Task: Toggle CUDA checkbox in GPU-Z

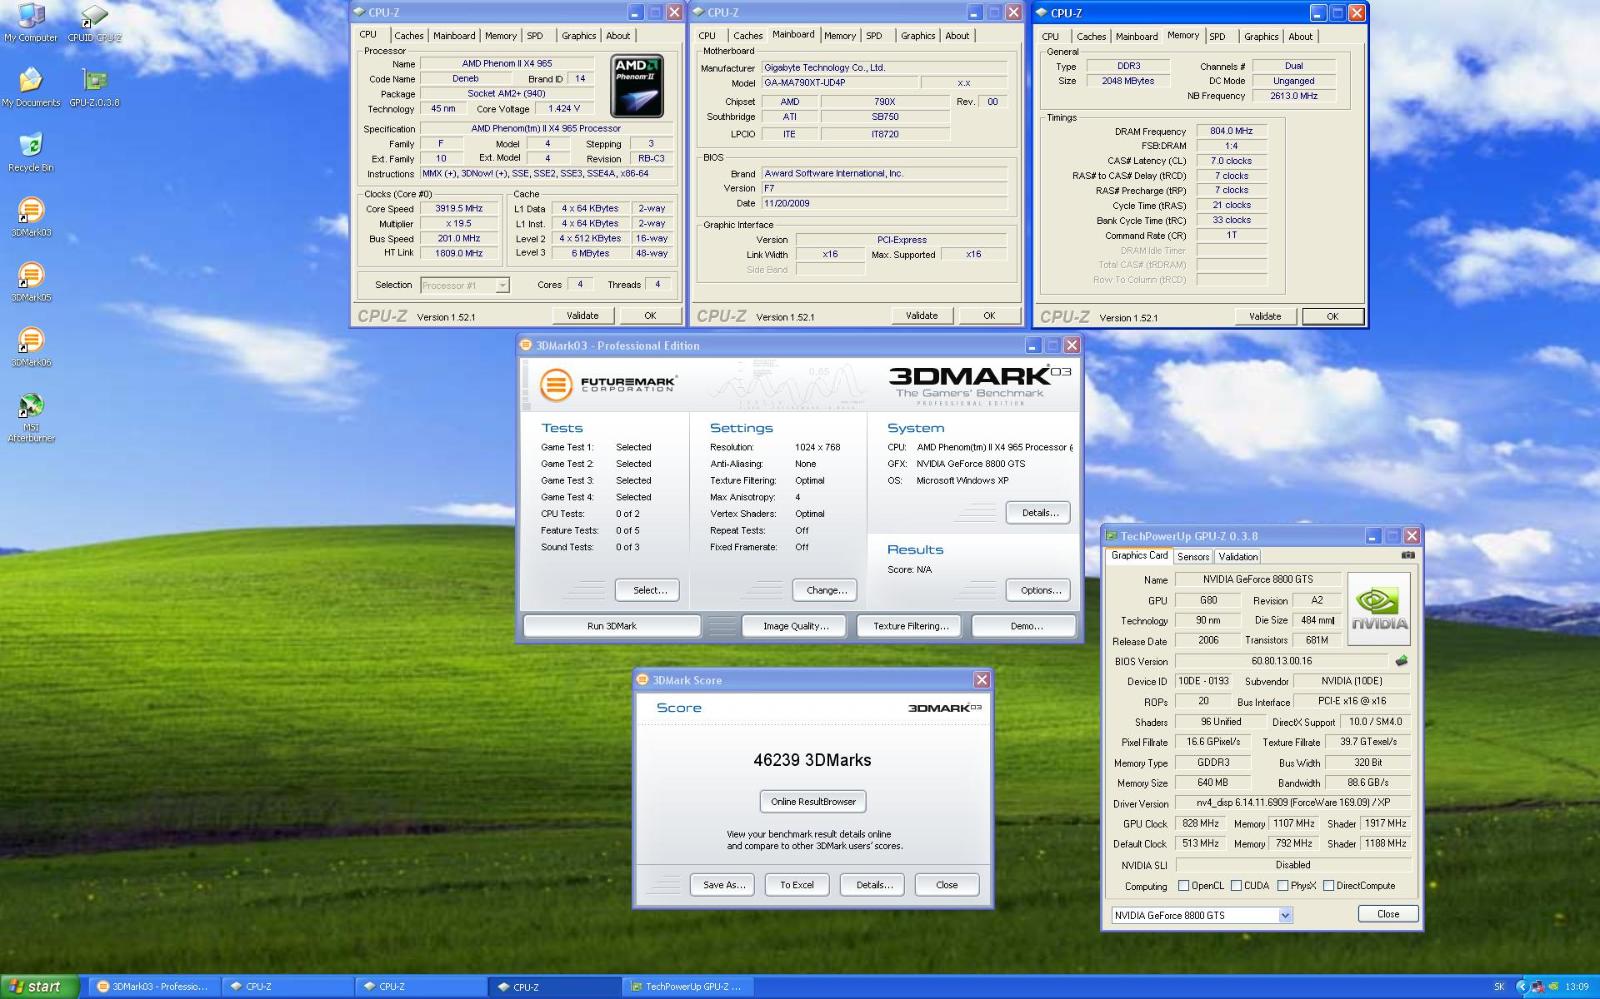Action: (1237, 885)
